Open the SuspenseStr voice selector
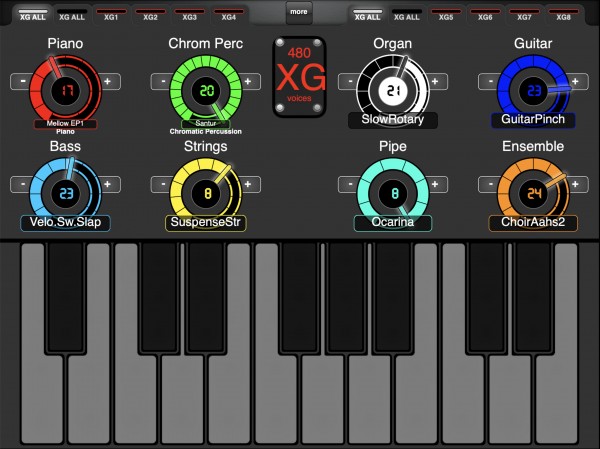 click(206, 223)
